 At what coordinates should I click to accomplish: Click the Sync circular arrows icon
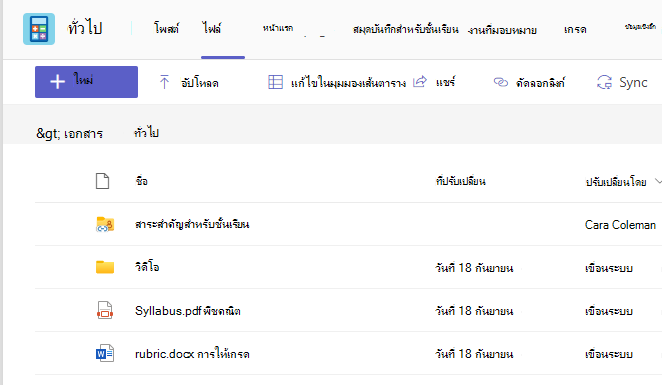pos(605,82)
